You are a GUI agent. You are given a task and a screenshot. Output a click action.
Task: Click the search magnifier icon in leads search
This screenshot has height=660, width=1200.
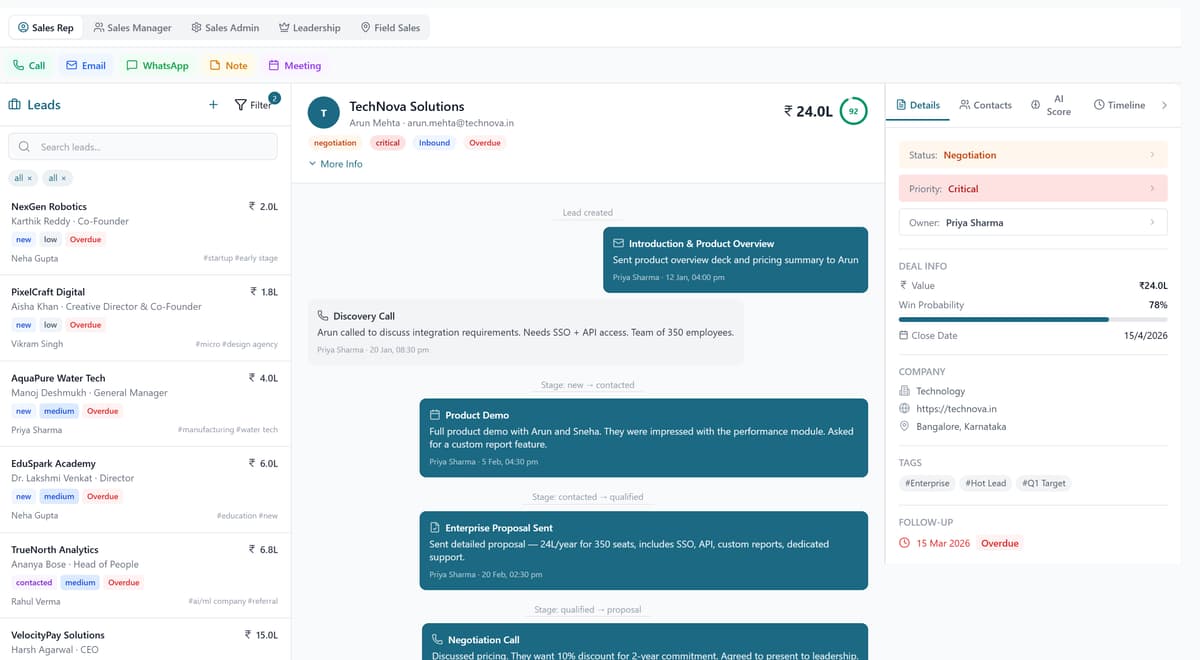(25, 147)
